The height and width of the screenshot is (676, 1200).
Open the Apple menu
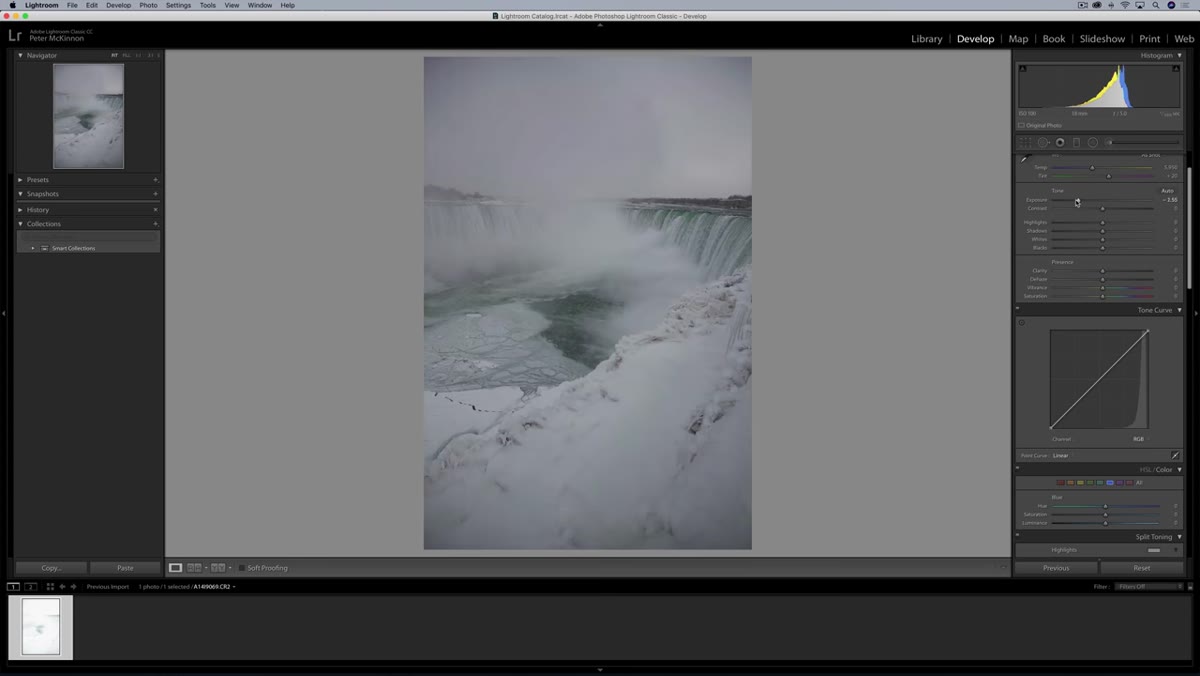12,5
